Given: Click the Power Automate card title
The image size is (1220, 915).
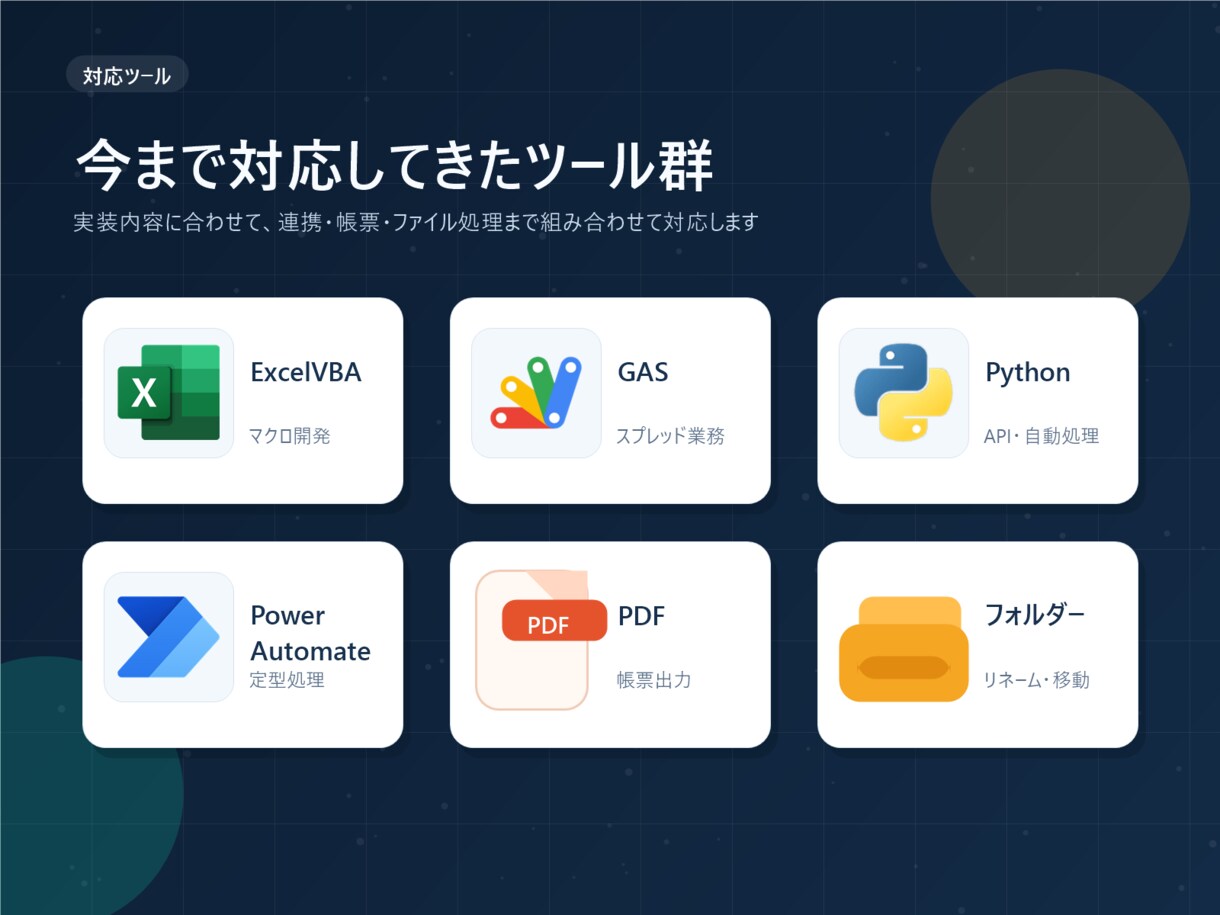Looking at the screenshot, I should 310,633.
